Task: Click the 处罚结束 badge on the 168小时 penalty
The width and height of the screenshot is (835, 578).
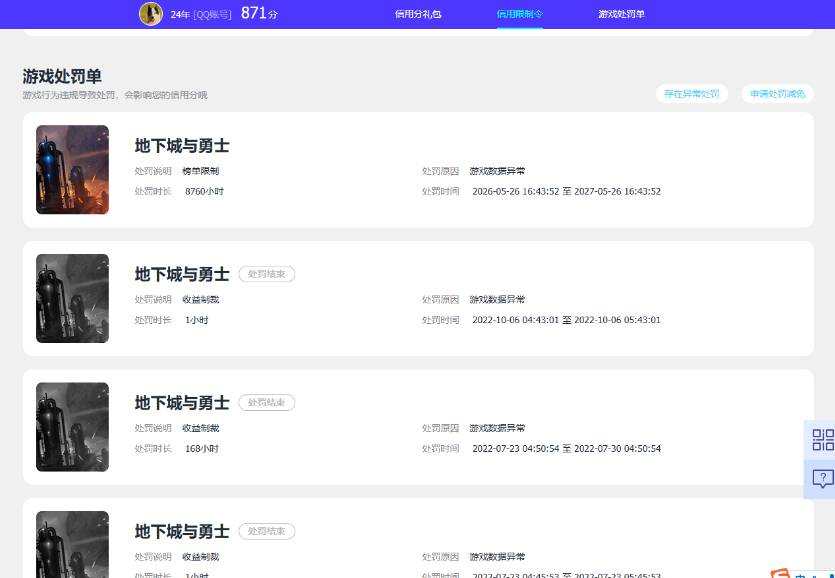Action: (267, 402)
